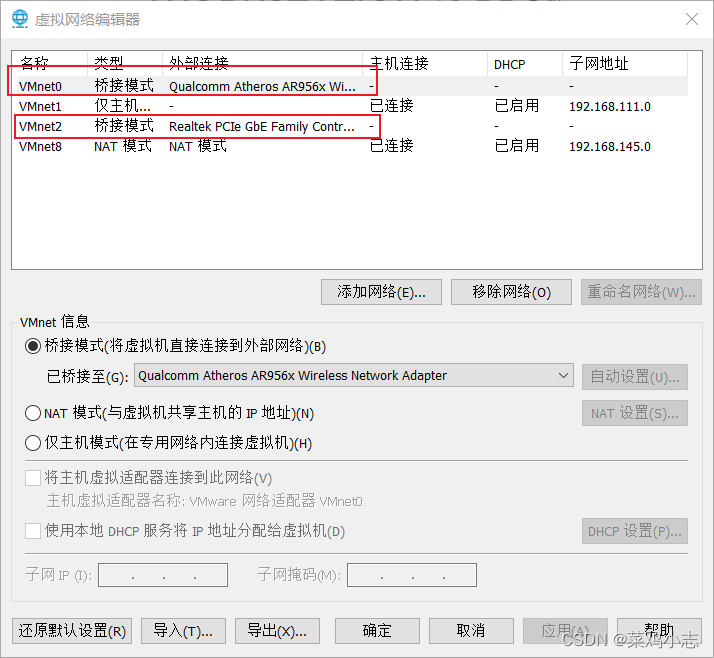Image resolution: width=714 pixels, height=658 pixels.
Task: Click 移除网络(O) button
Action: point(511,292)
